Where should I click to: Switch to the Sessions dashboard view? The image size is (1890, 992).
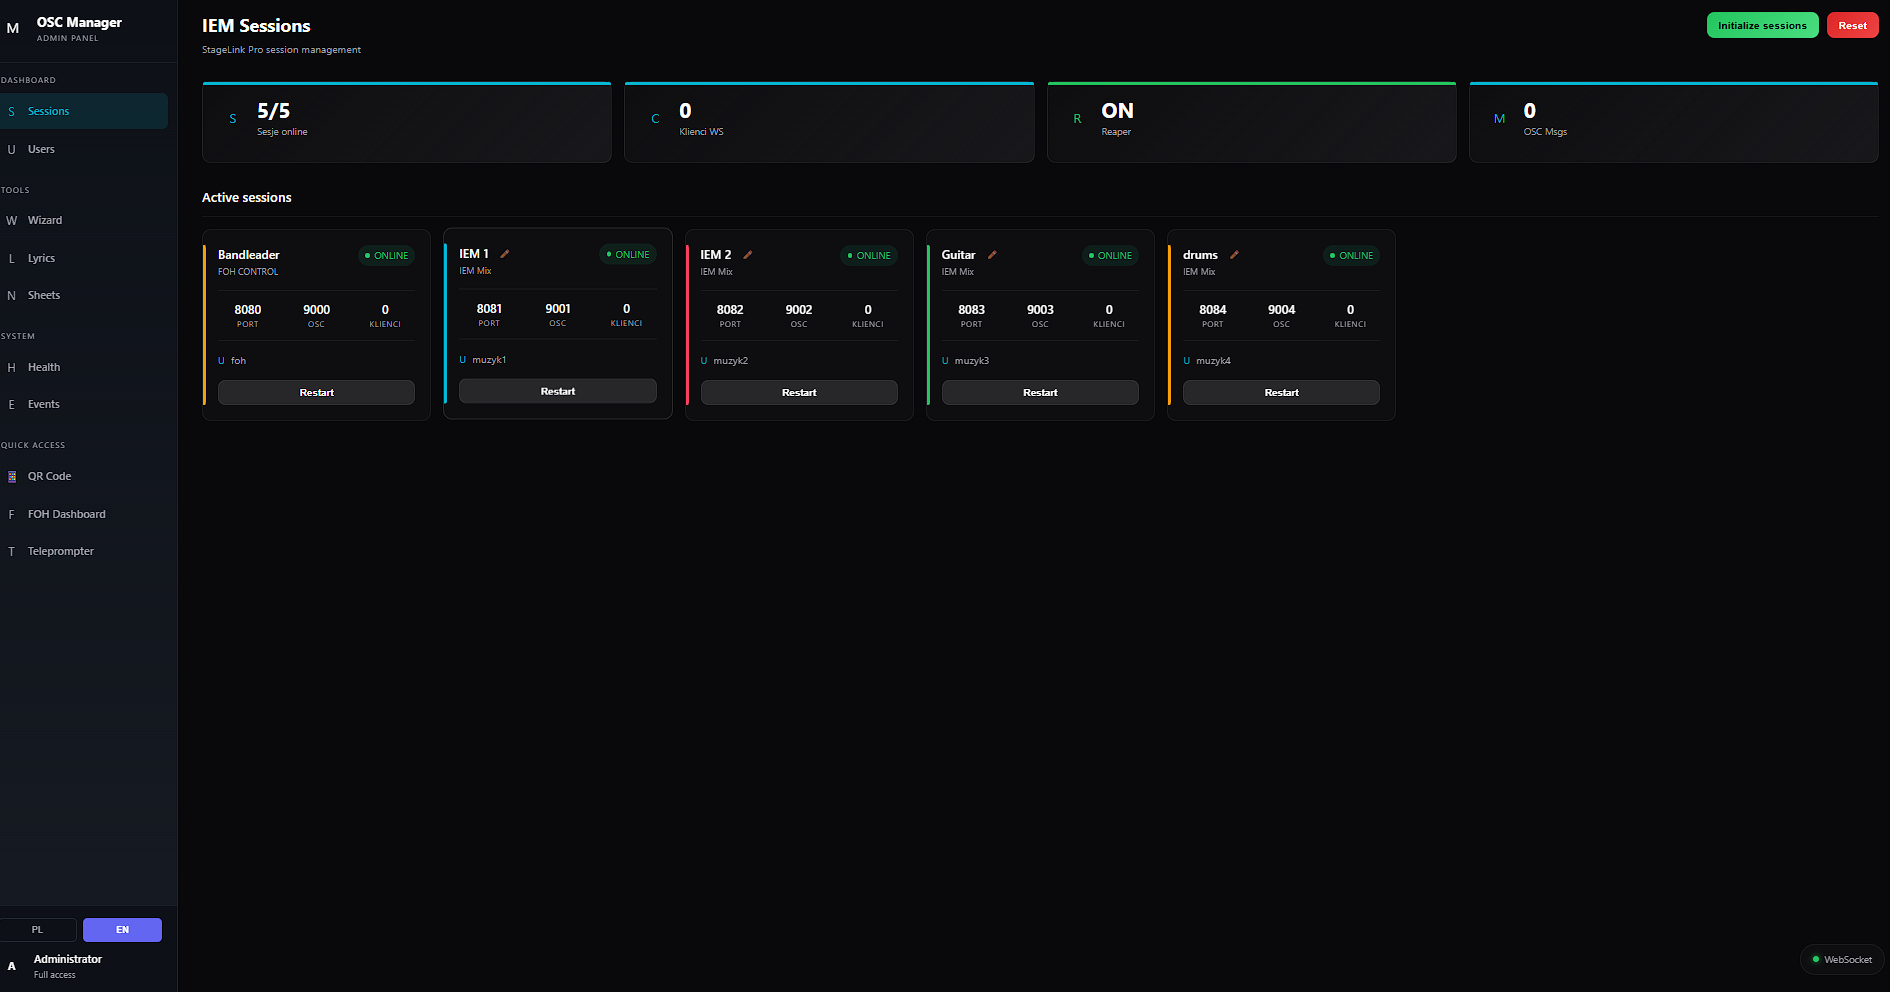[48, 111]
